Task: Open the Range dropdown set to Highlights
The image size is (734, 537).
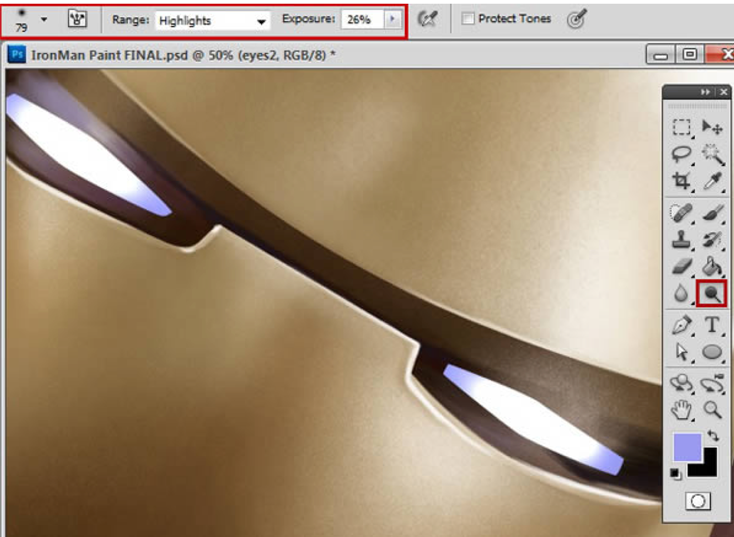Action: pos(213,21)
